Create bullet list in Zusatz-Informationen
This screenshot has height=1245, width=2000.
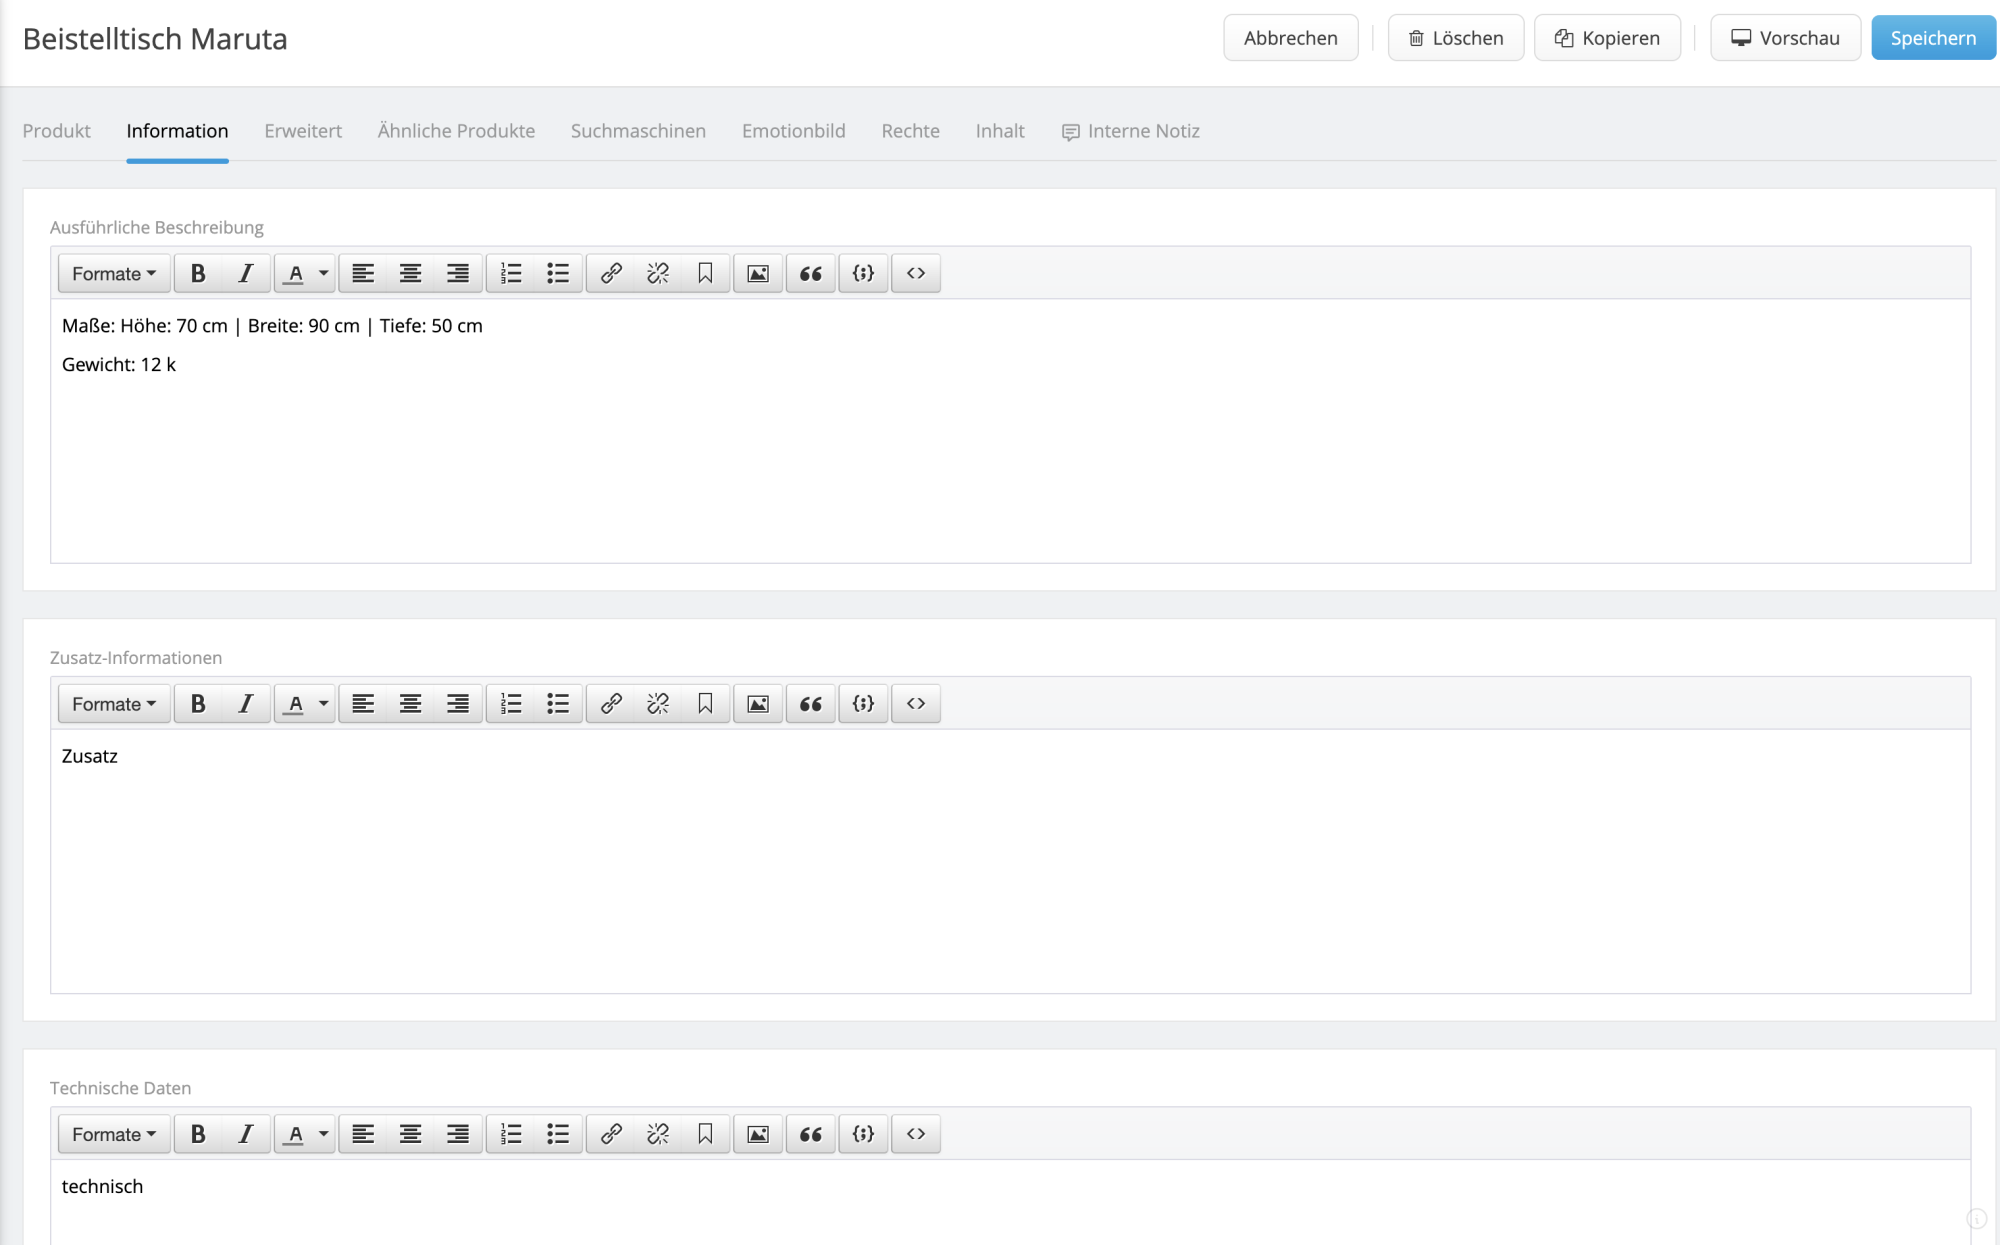557,703
